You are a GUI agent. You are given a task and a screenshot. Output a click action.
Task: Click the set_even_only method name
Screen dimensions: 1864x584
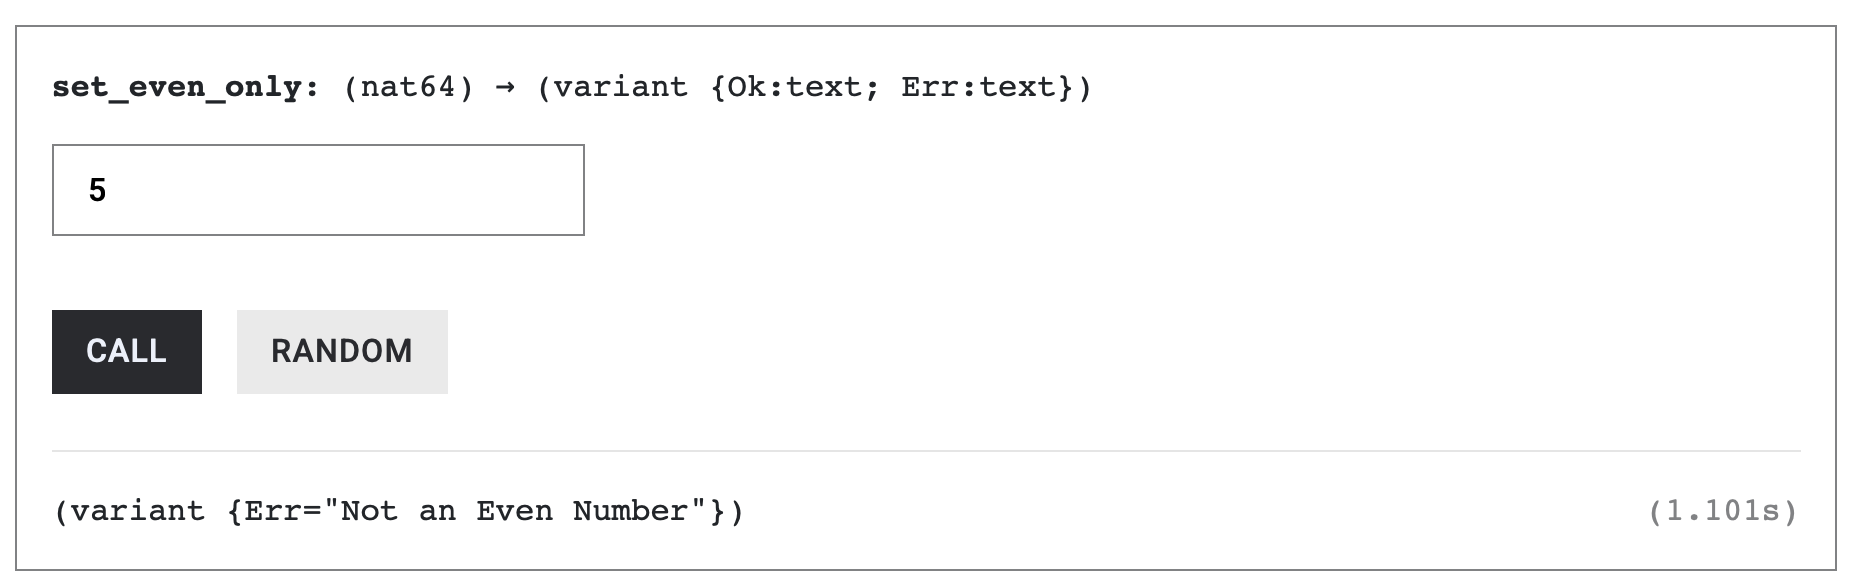point(177,88)
